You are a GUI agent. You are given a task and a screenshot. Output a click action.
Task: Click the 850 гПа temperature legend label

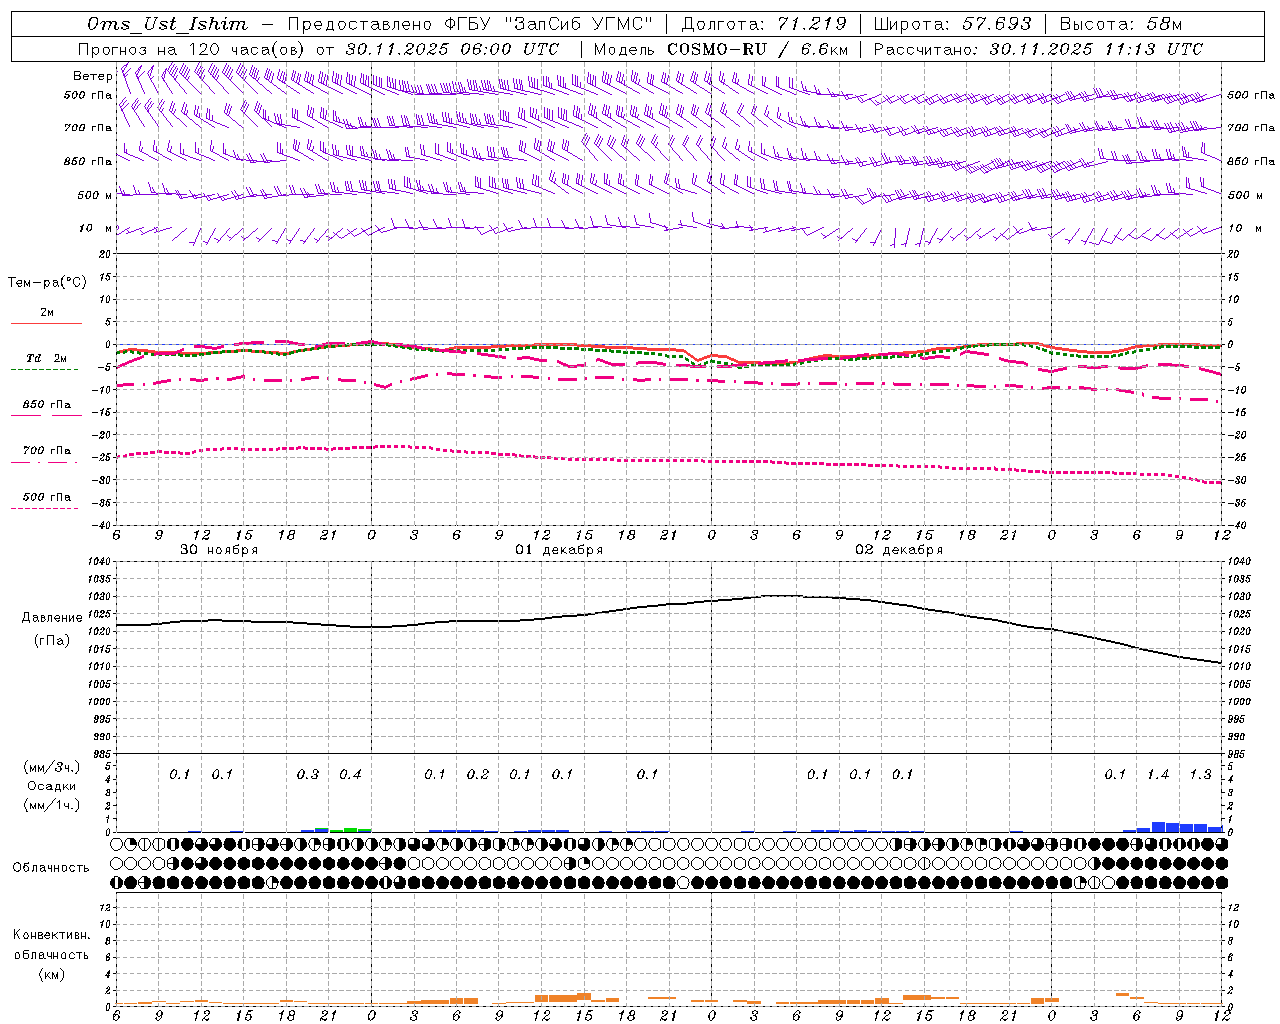46,404
